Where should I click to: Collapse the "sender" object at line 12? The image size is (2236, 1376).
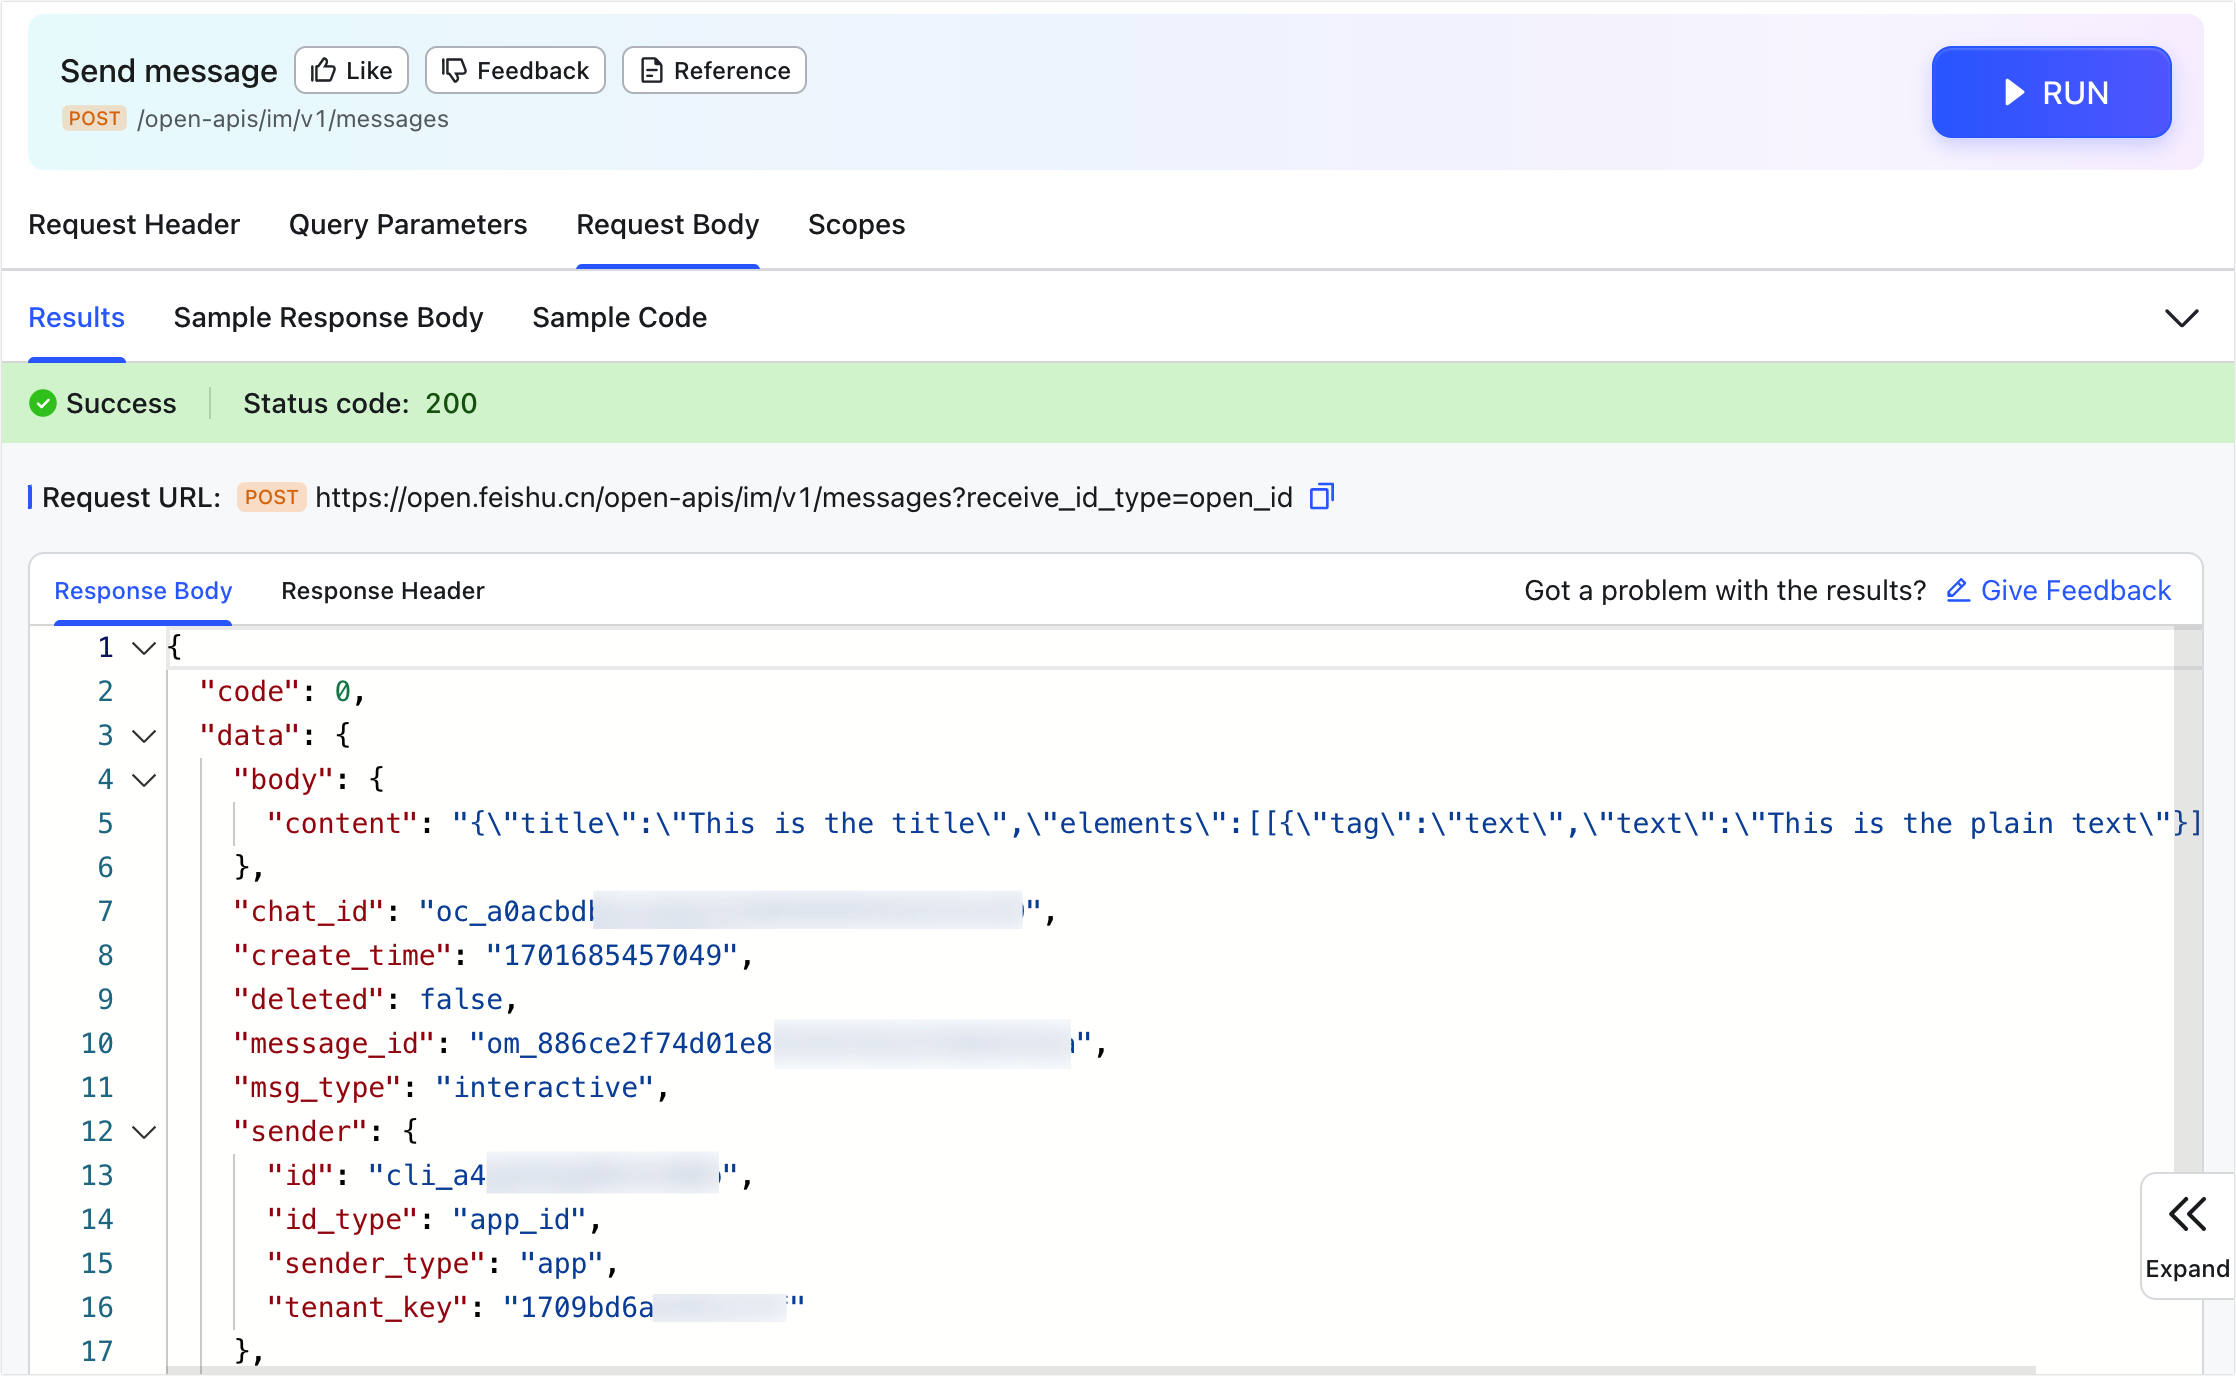(144, 1132)
